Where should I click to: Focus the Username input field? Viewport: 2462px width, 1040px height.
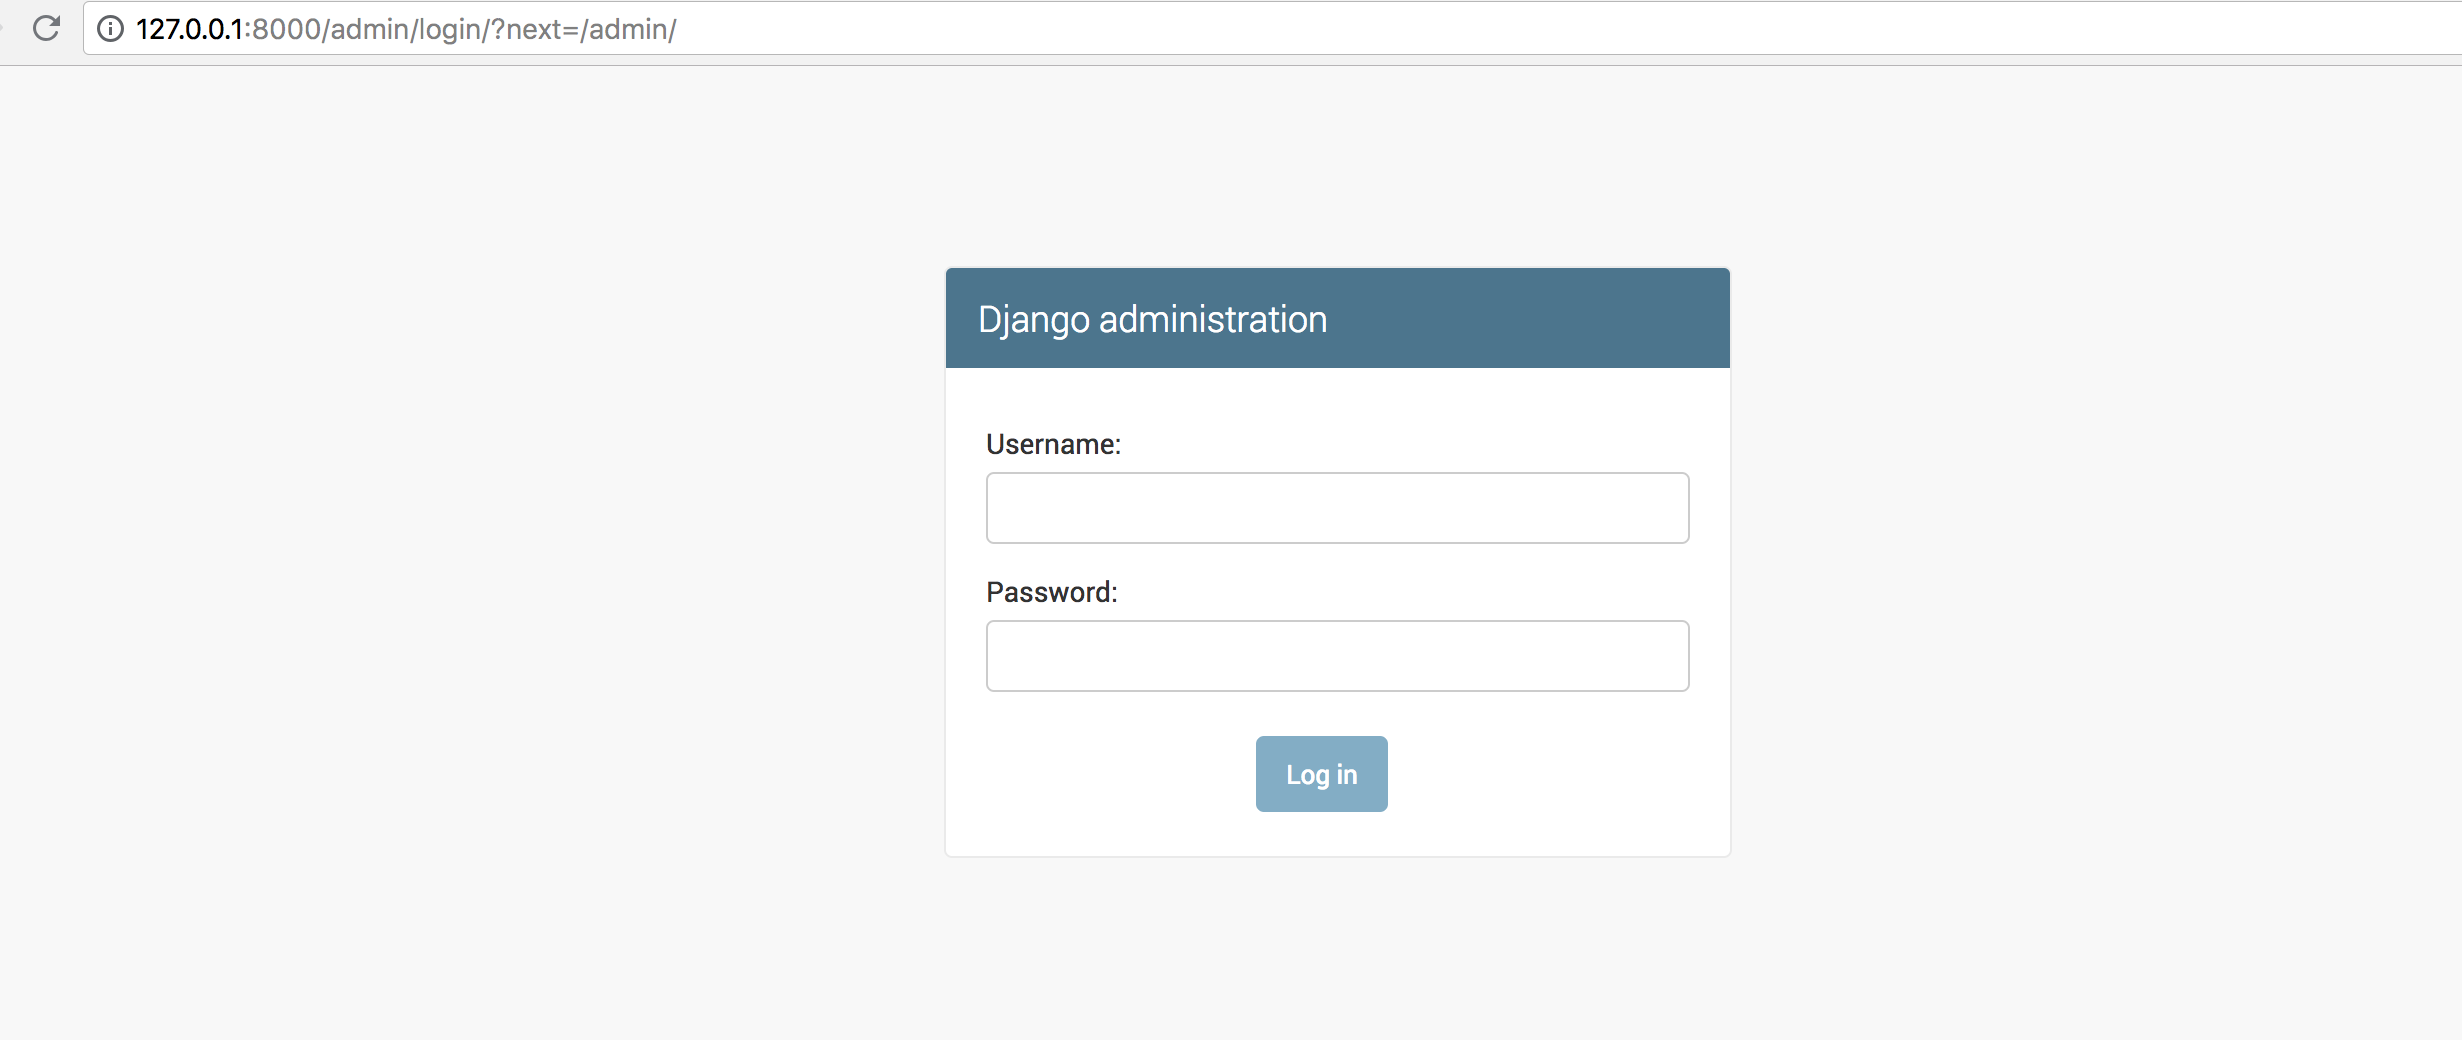[x=1337, y=508]
